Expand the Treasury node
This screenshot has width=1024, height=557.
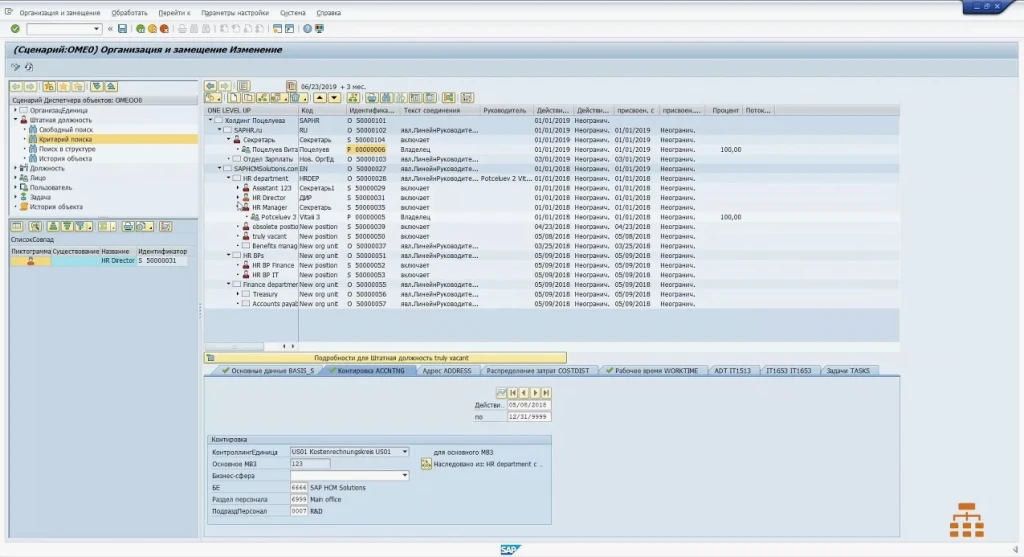click(x=238, y=294)
